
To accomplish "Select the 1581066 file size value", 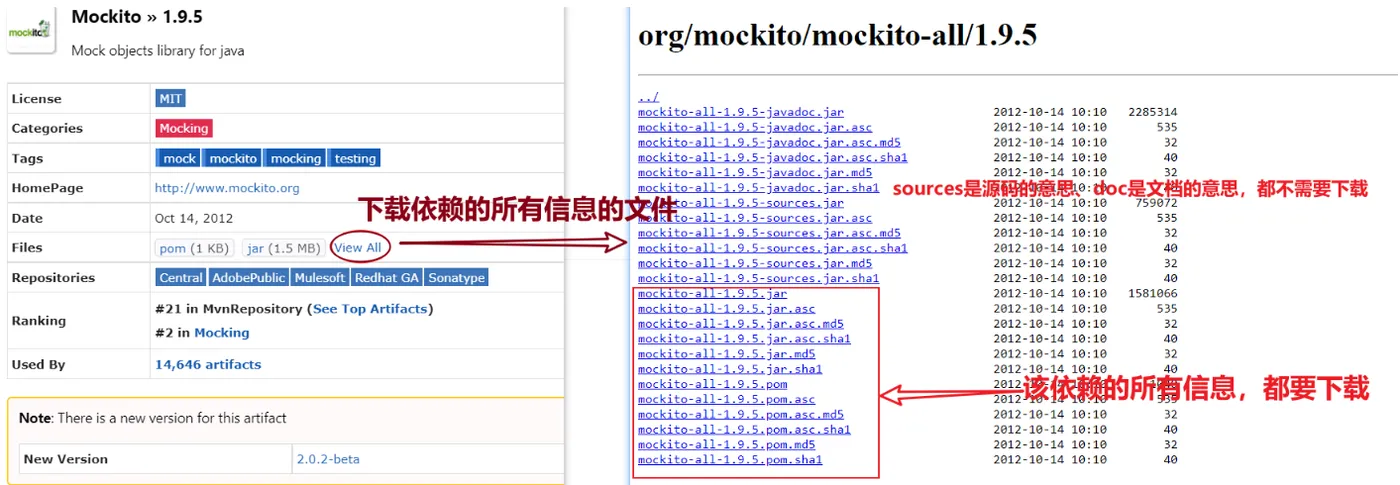I will pyautogui.click(x=1152, y=294).
